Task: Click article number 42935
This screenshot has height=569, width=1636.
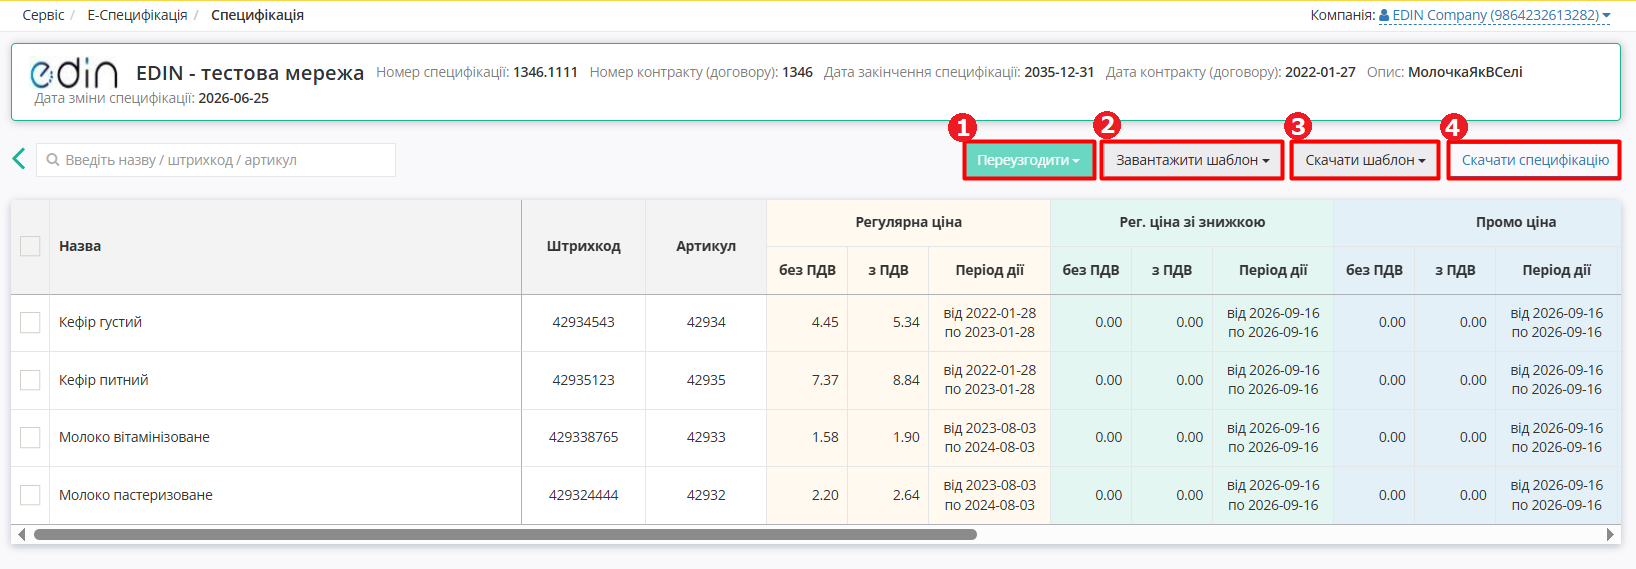Action: 706,380
